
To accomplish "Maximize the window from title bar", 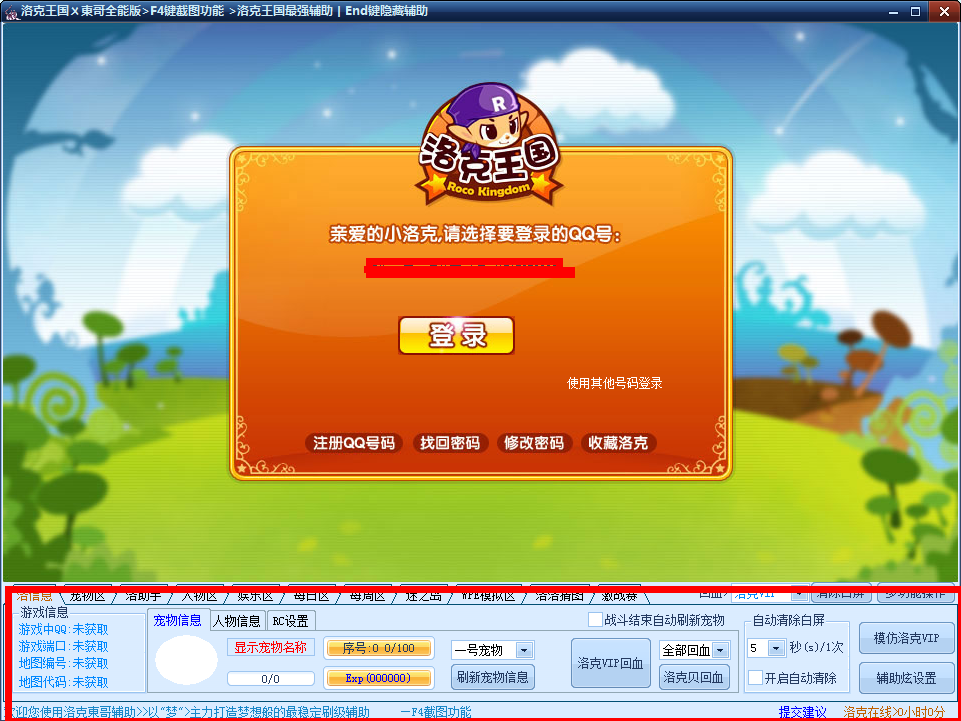I will click(916, 11).
